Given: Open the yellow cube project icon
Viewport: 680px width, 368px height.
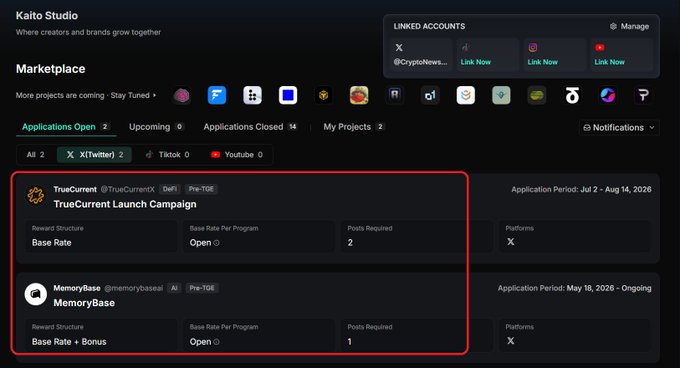Looking at the screenshot, I should (324, 95).
